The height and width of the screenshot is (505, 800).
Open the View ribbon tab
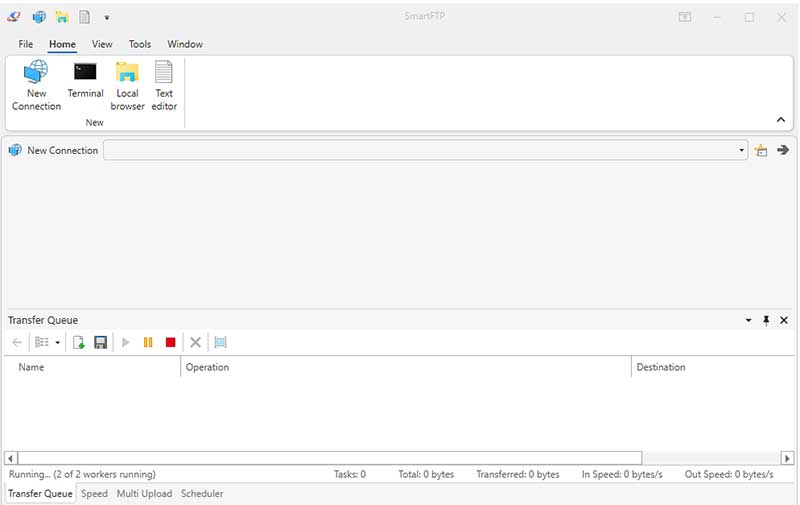pos(102,44)
